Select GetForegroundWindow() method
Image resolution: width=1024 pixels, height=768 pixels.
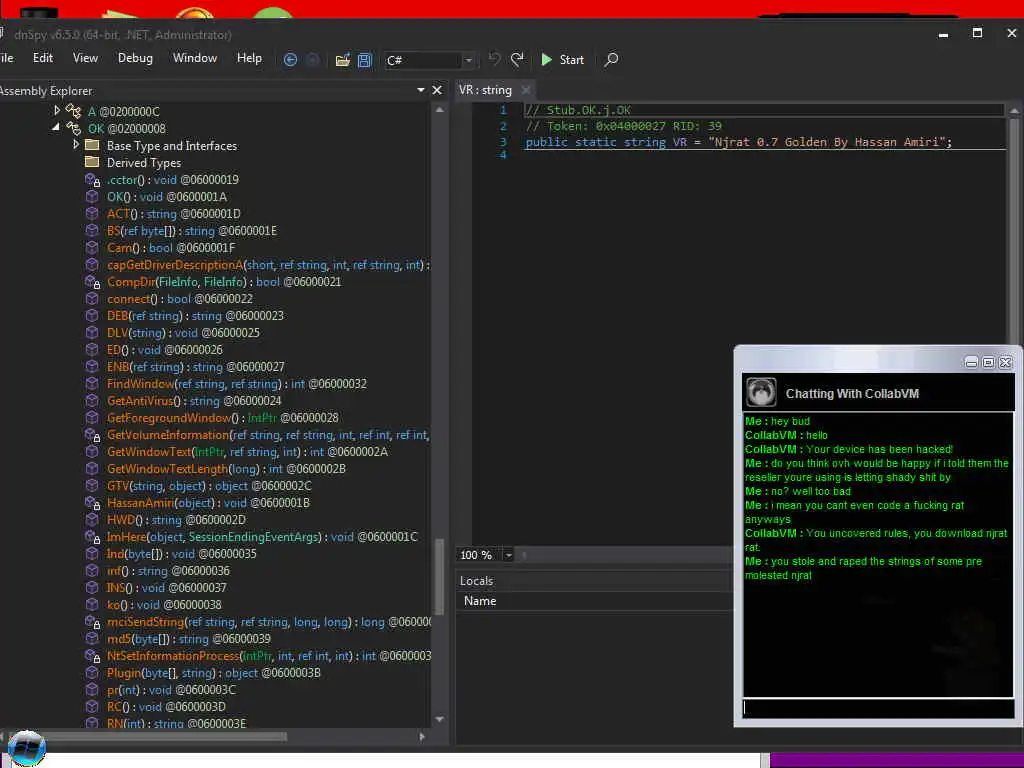tap(223, 417)
